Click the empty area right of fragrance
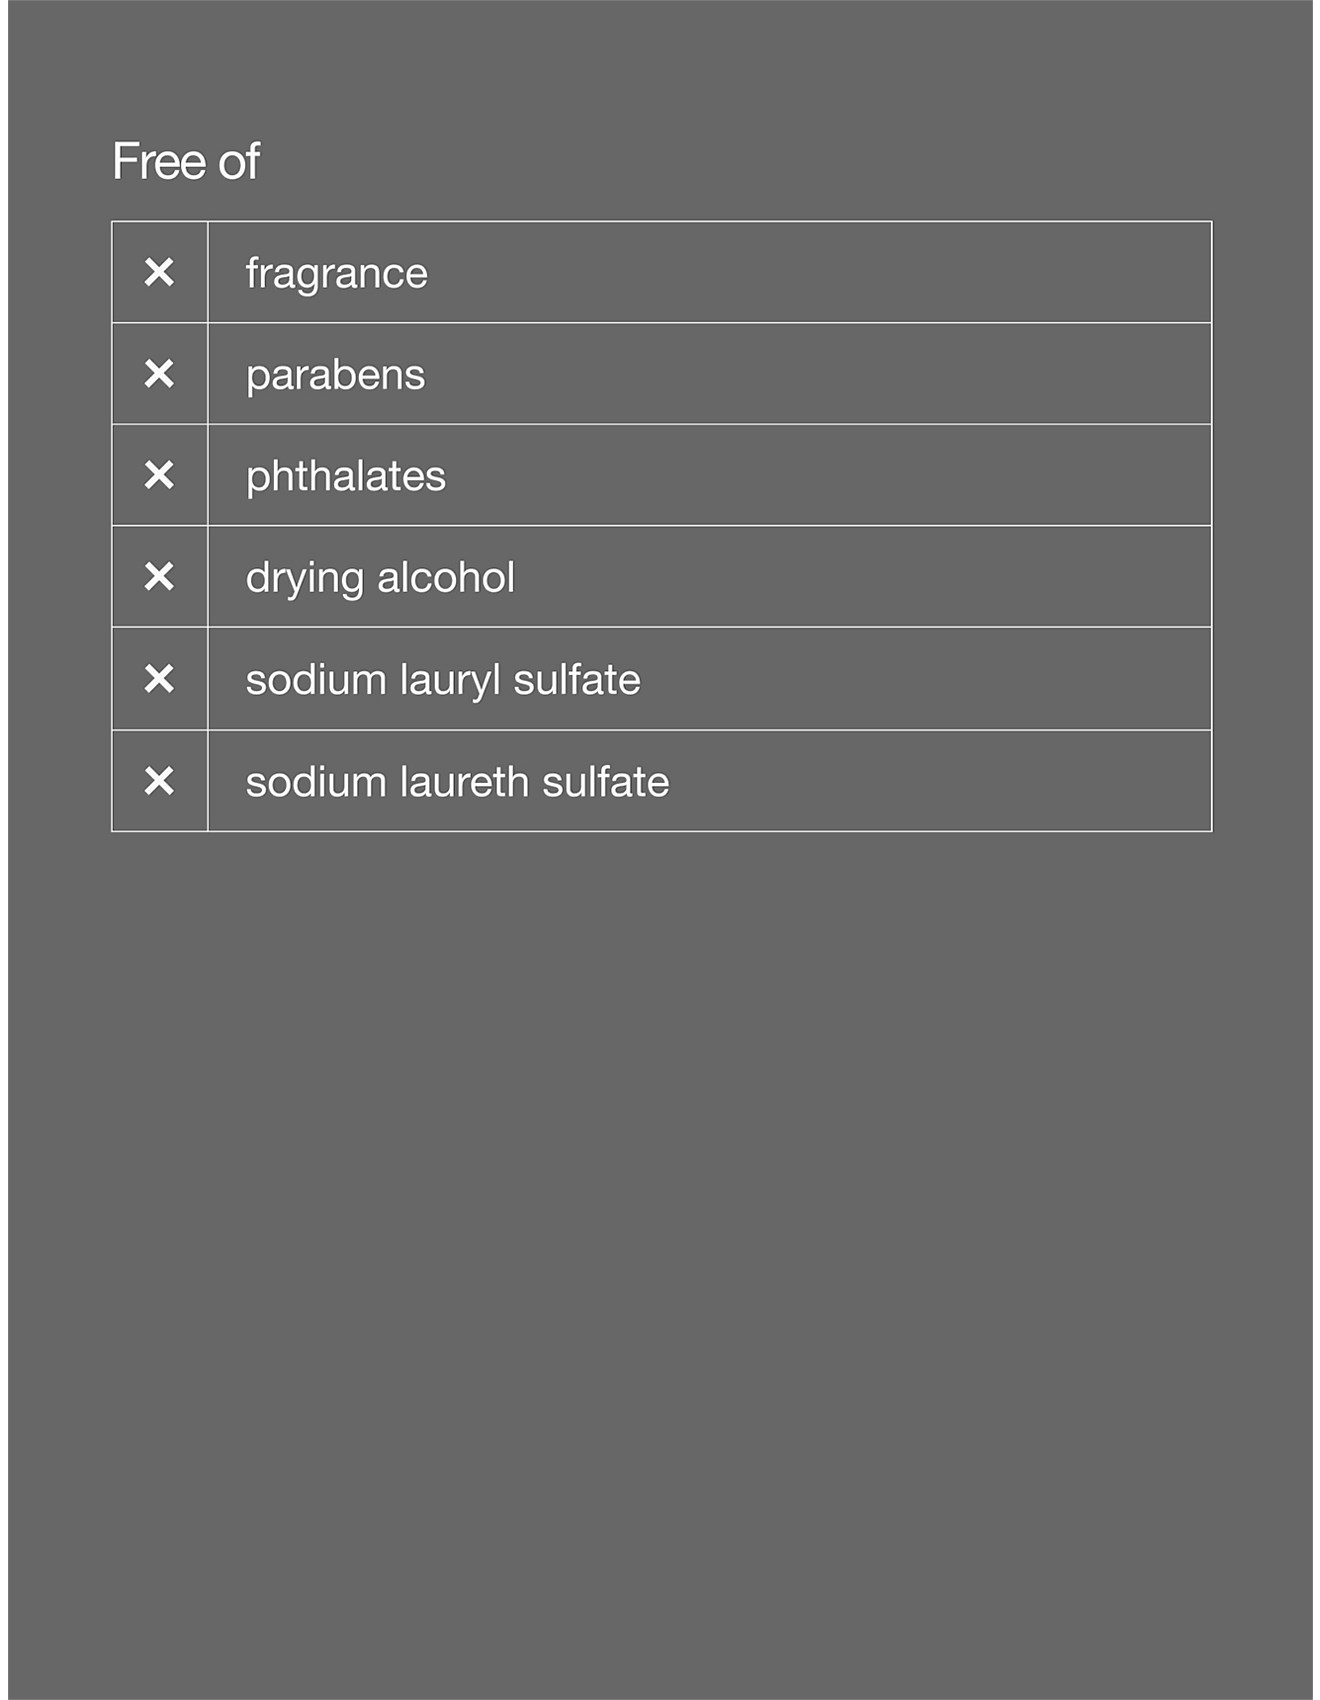 [820, 272]
